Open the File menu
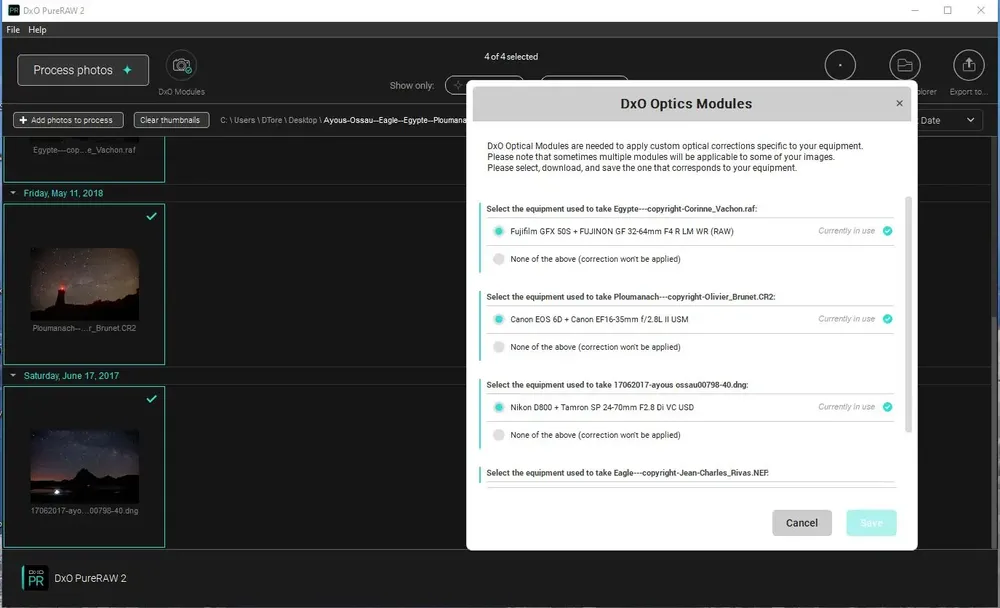Viewport: 1000px width, 608px height. click(13, 29)
